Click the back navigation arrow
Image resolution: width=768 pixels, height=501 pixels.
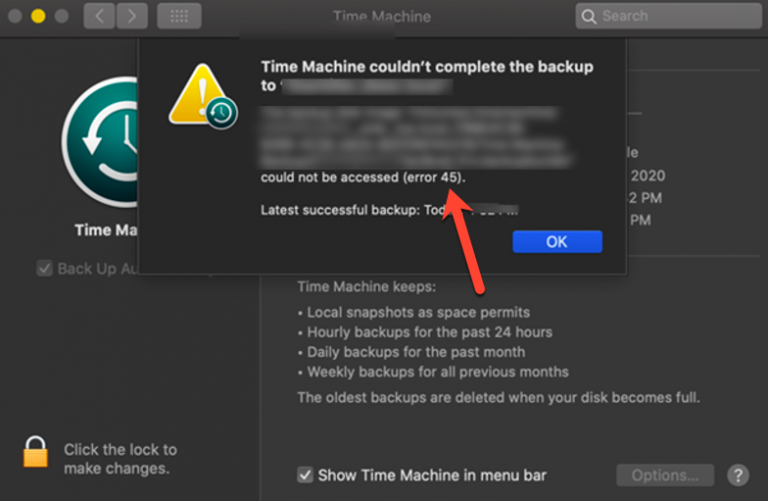point(99,16)
